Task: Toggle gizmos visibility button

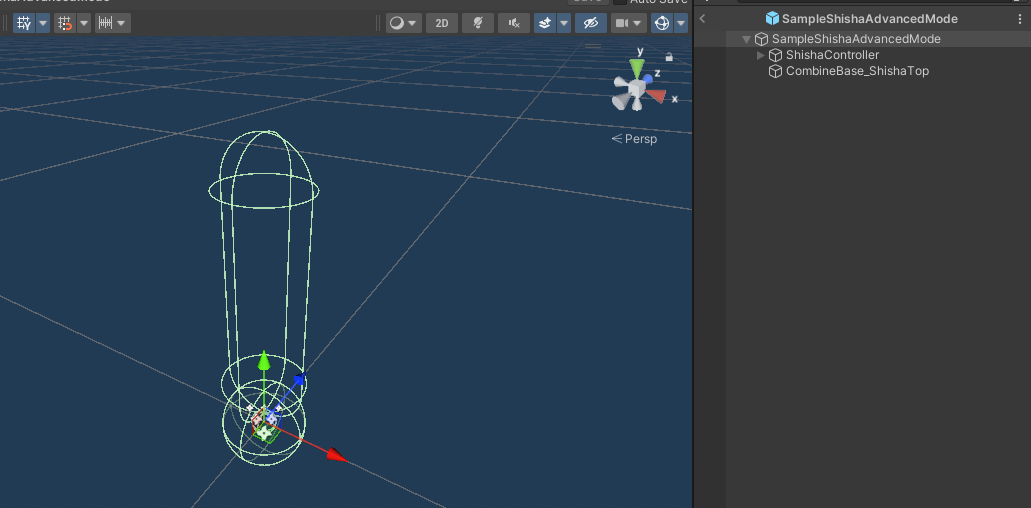Action: pyautogui.click(x=662, y=24)
